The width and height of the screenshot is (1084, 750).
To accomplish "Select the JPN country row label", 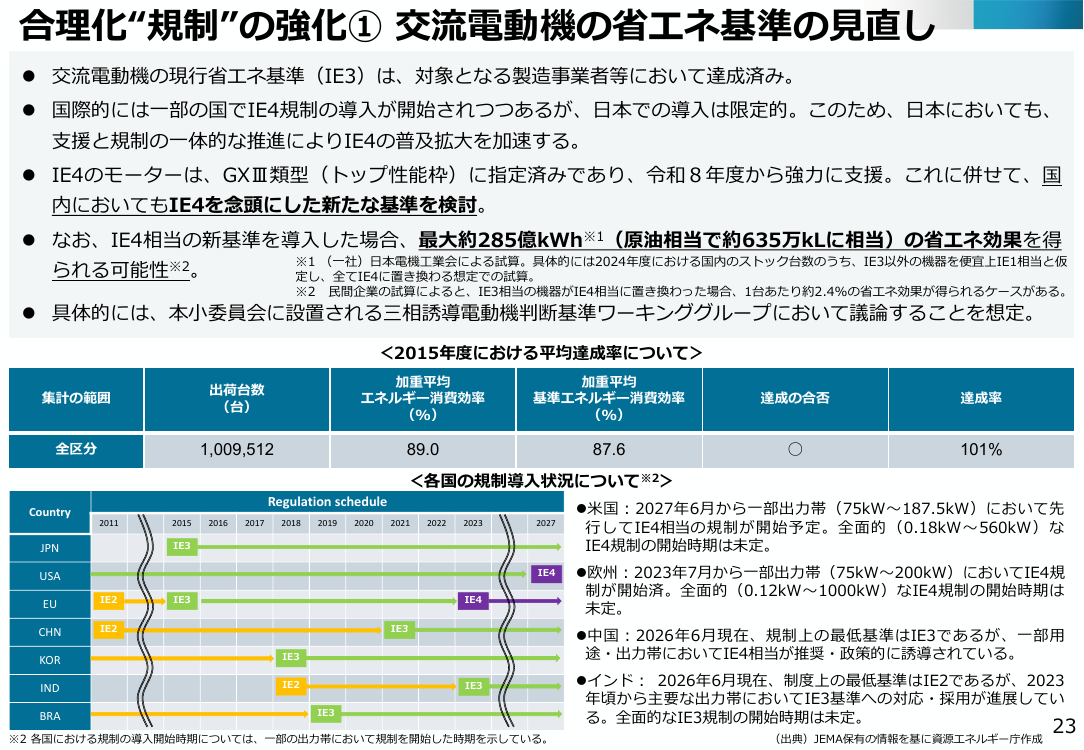I will click(50, 547).
